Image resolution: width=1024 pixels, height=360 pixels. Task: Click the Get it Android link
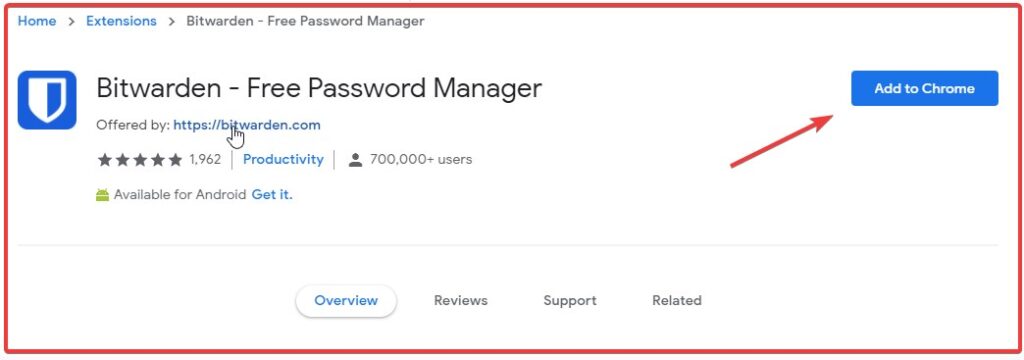coord(272,195)
